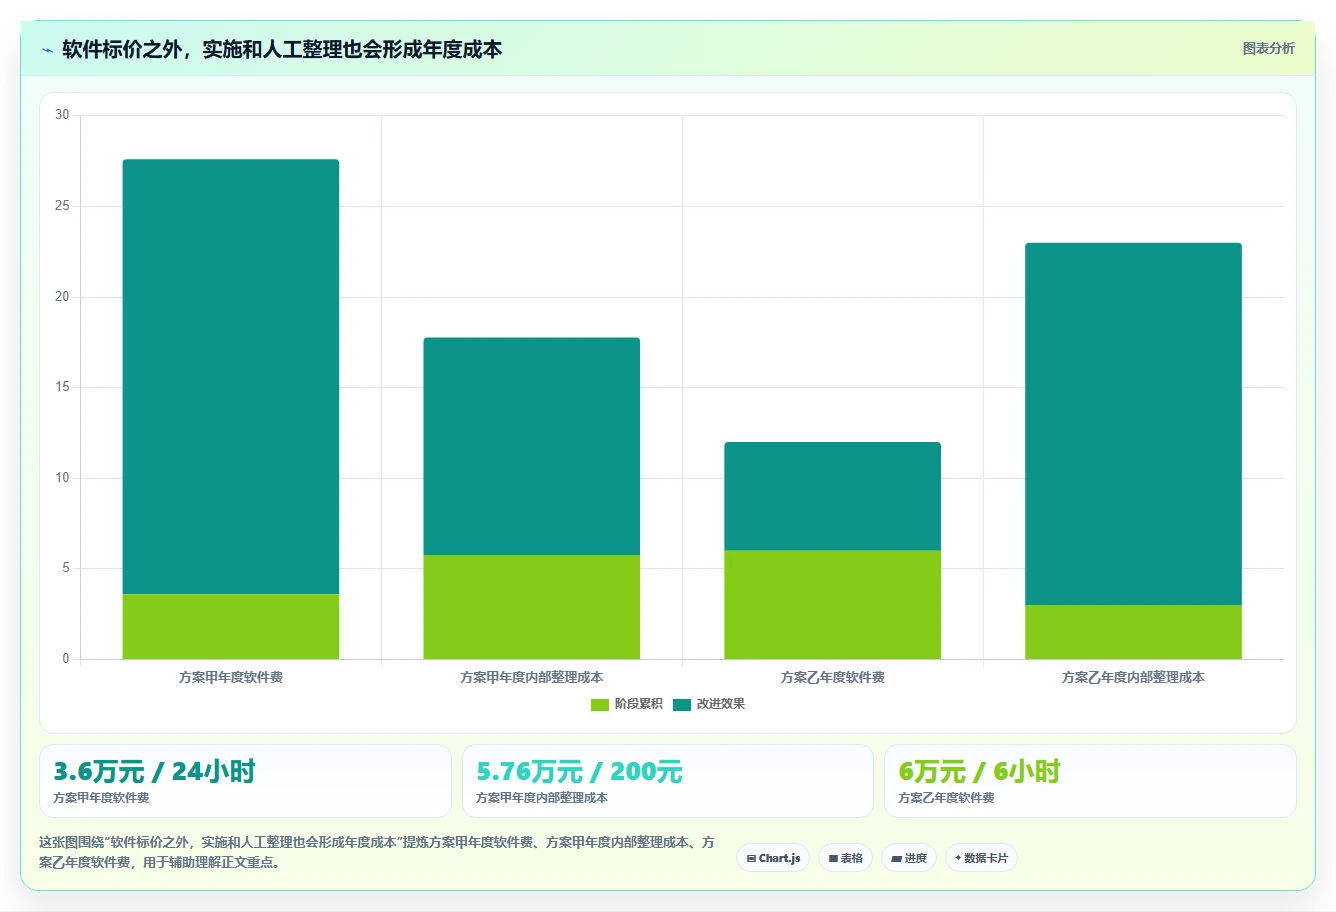
Task: Click the x-axis label 方案甲年度内部整理成本
Action: [532, 677]
